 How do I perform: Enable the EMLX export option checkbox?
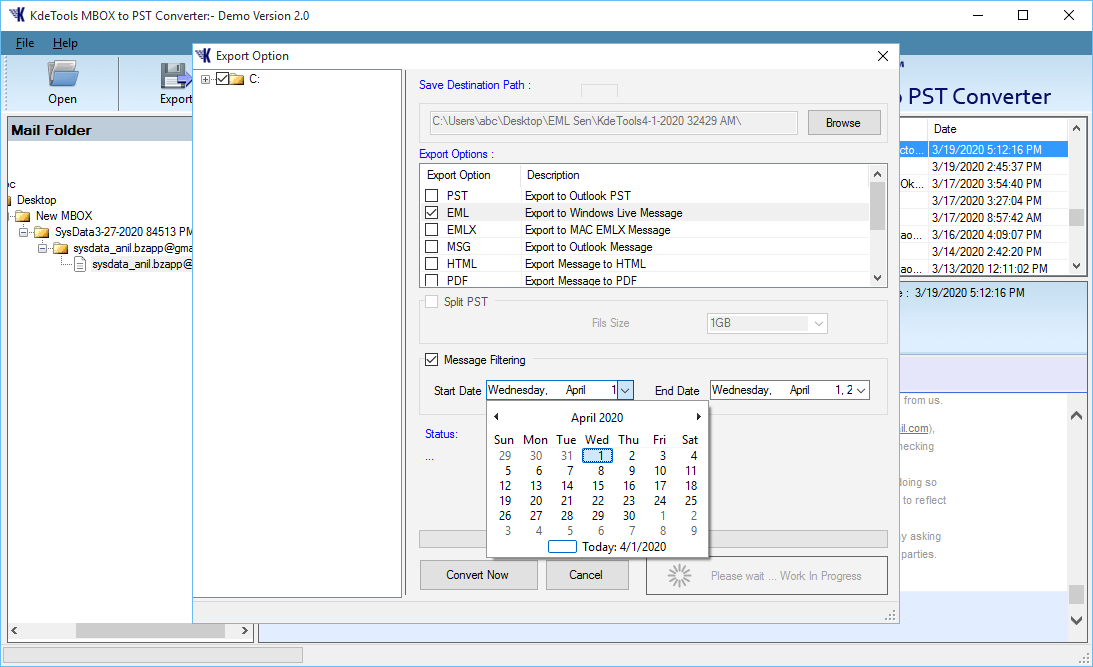coord(431,229)
